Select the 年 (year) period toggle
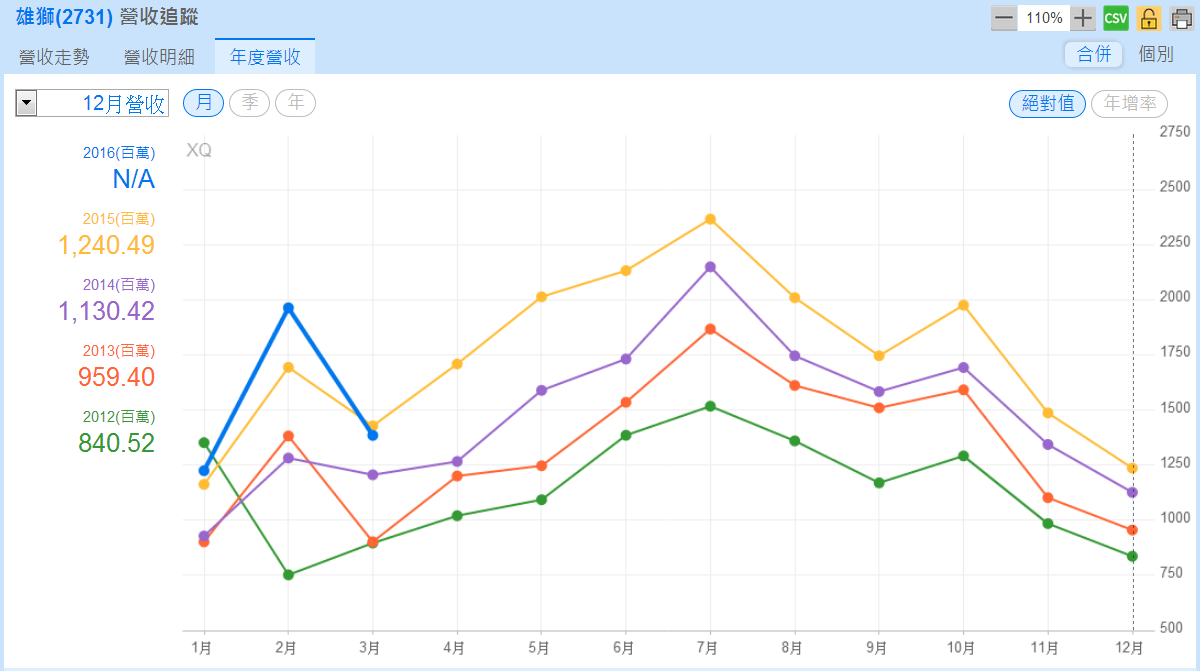The image size is (1200, 671). point(295,102)
